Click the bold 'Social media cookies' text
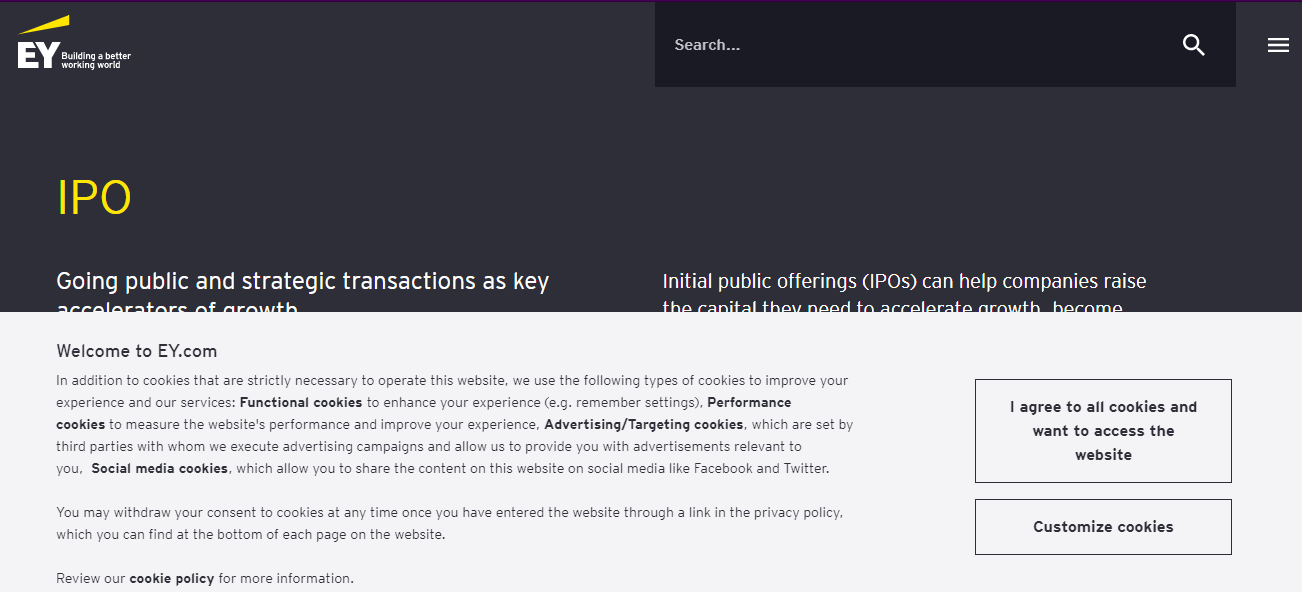The height and width of the screenshot is (592, 1302). [x=160, y=468]
